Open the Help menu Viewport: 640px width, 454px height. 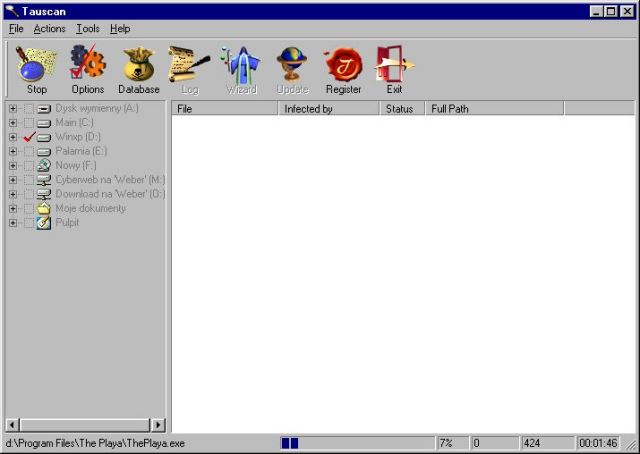(x=120, y=29)
